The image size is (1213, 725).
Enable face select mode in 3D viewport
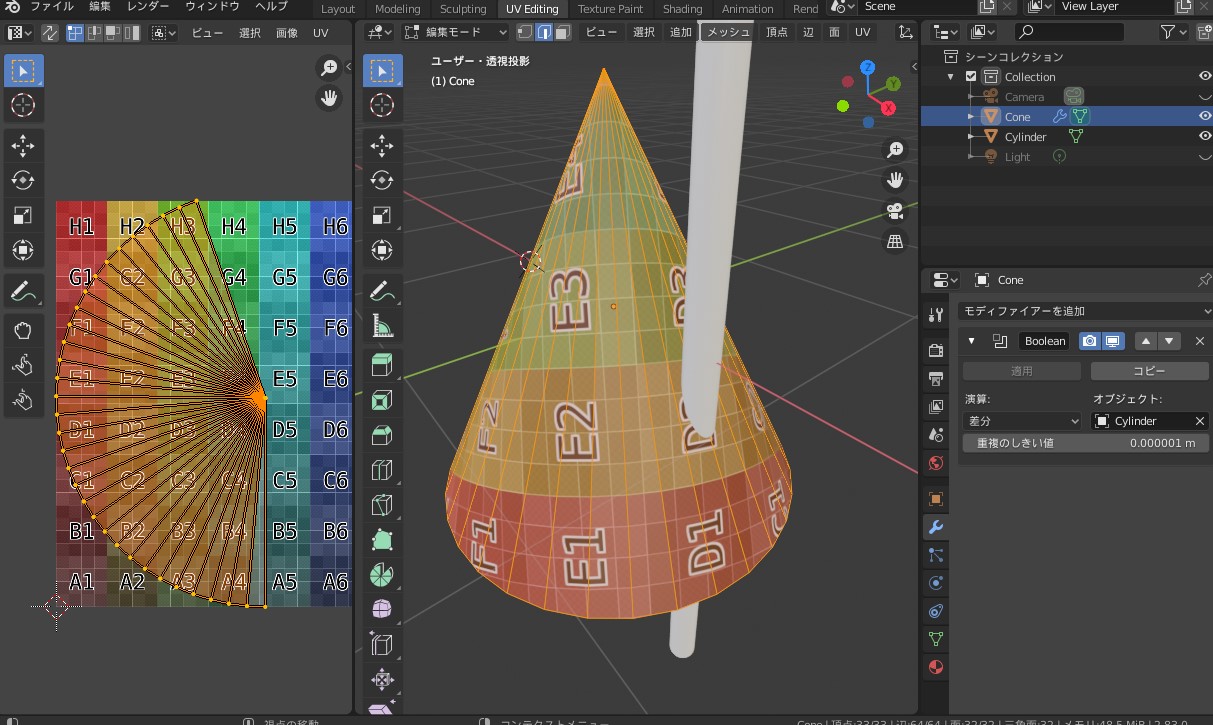coord(563,32)
